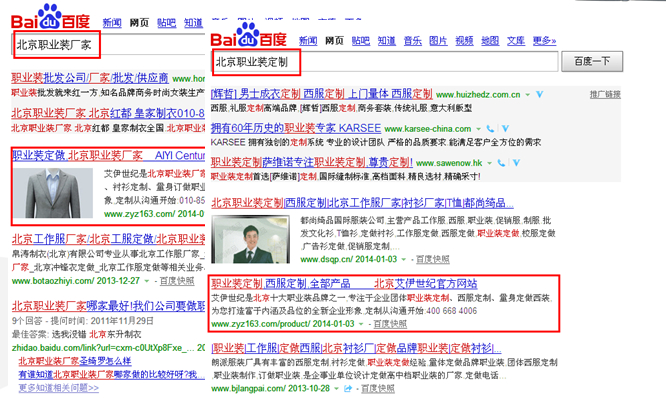The height and width of the screenshot is (398, 666).
Task: Click the V verified icon beside karsee-china.com
Action: 505,128
